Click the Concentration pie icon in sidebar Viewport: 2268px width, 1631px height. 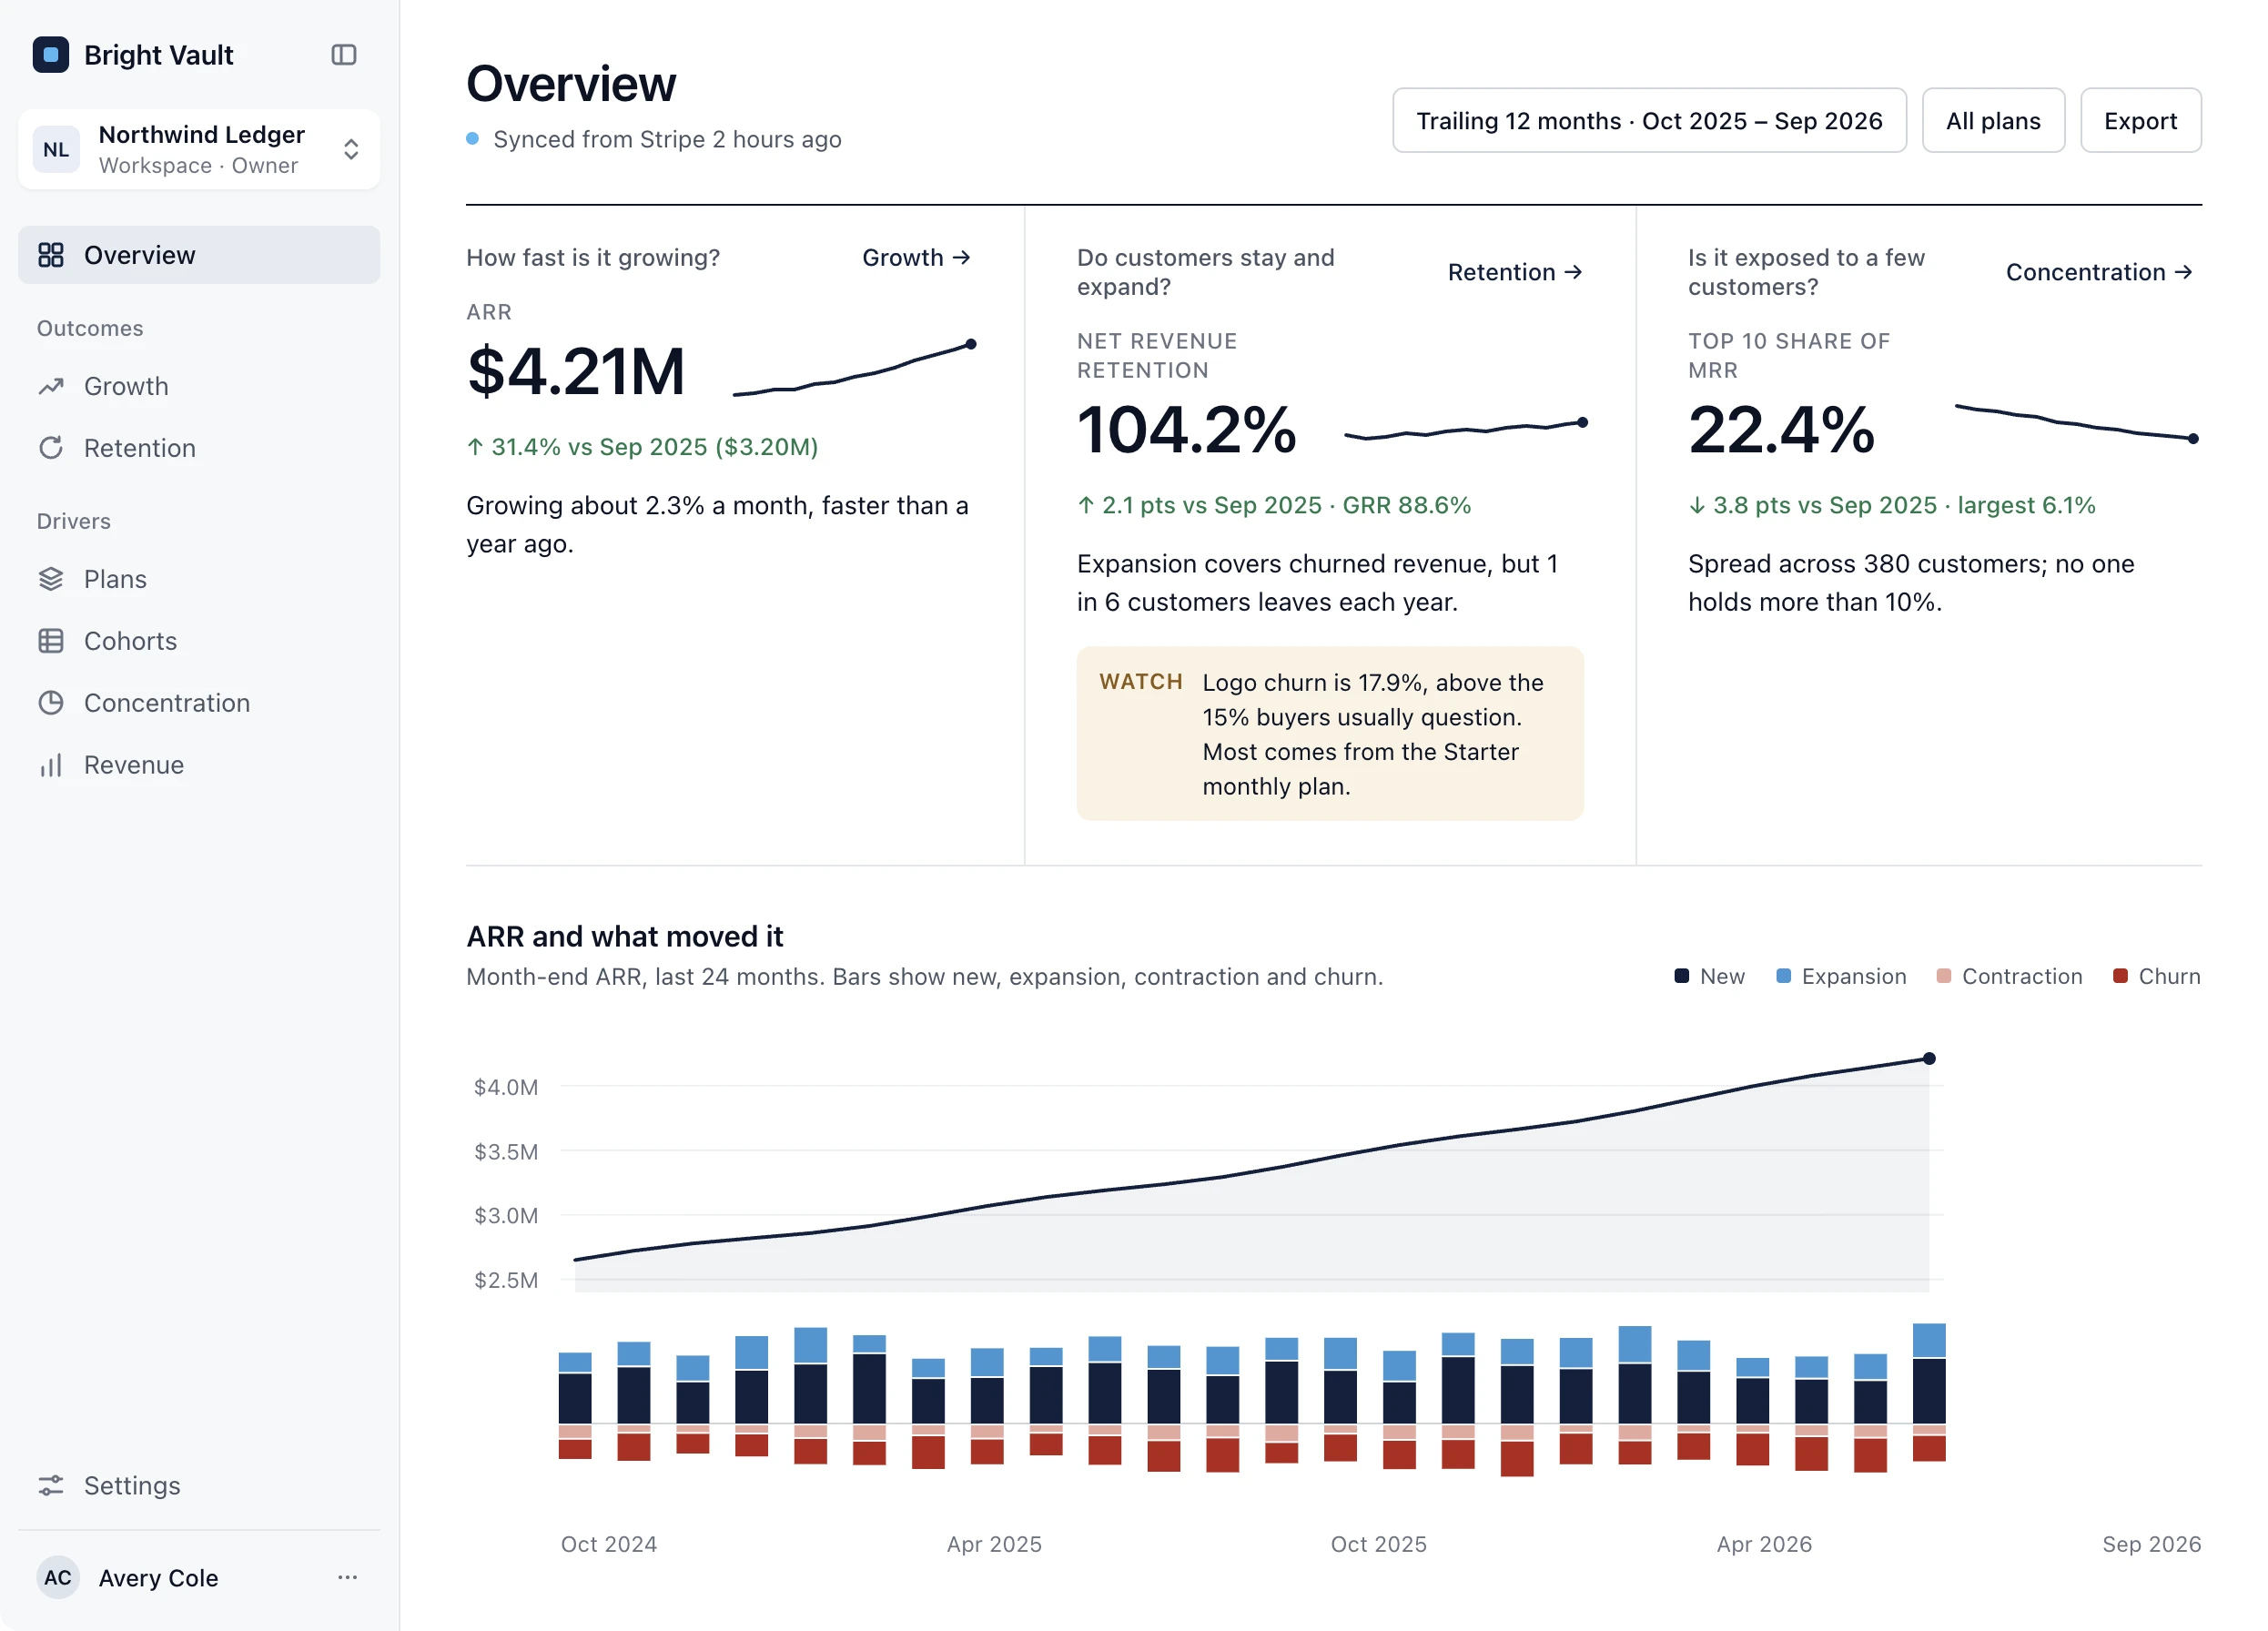click(x=51, y=703)
